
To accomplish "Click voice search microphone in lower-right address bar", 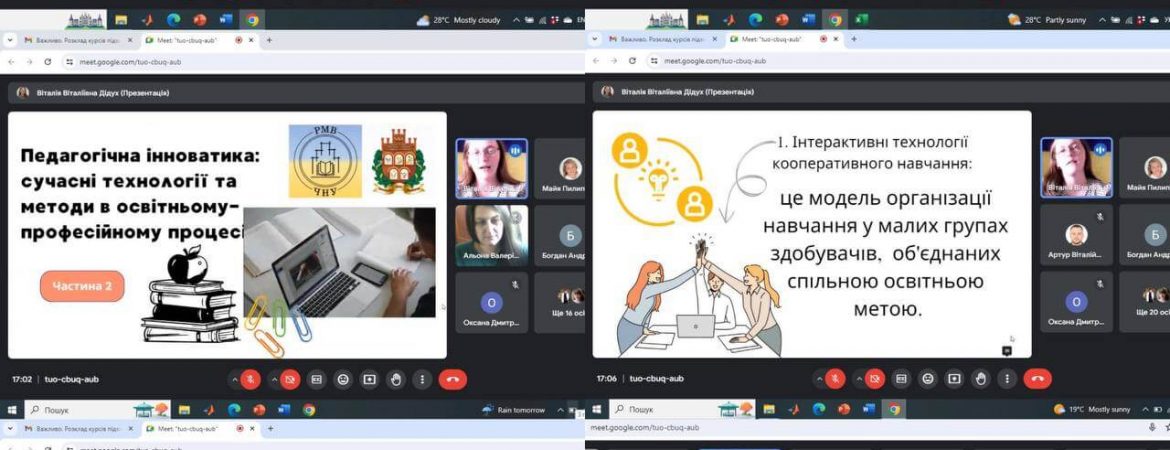I will tap(1153, 428).
